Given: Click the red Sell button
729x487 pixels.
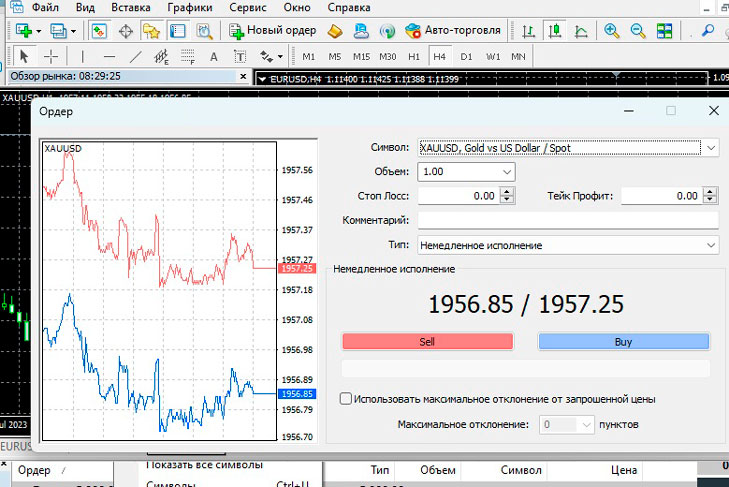Looking at the screenshot, I should click(x=427, y=341).
